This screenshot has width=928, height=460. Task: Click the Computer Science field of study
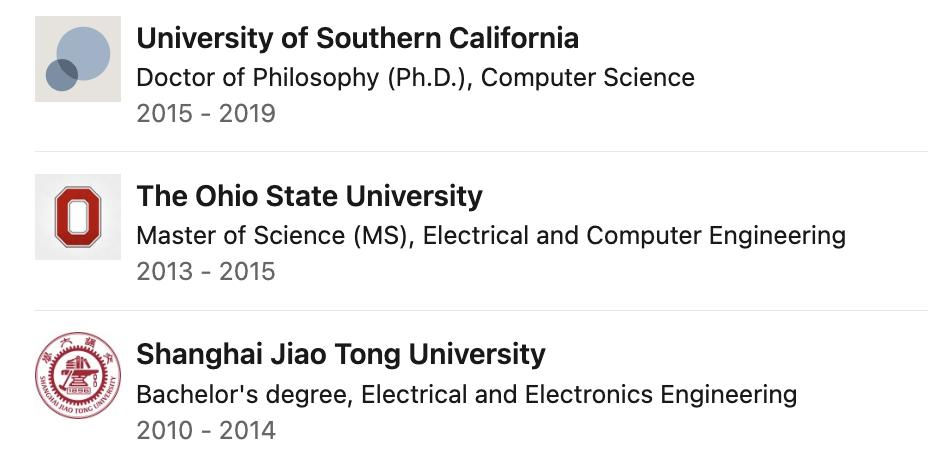coord(588,78)
